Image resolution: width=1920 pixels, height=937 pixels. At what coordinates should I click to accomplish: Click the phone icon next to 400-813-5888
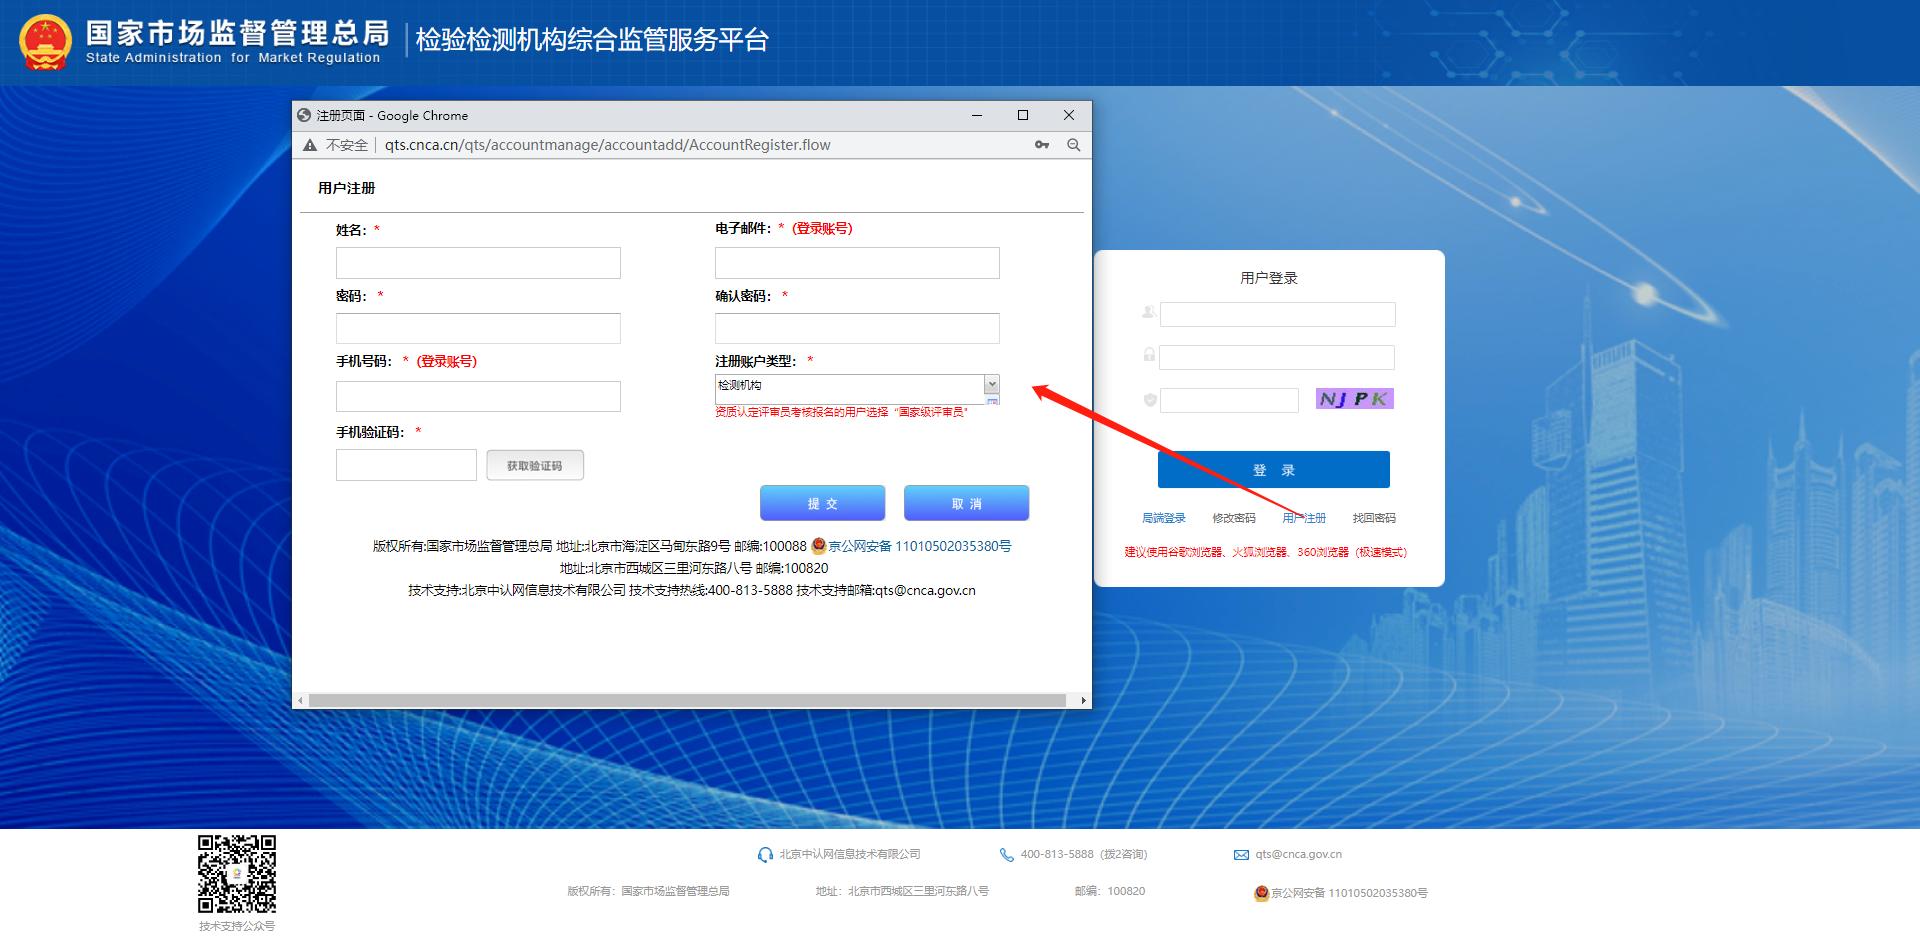coord(1006,854)
